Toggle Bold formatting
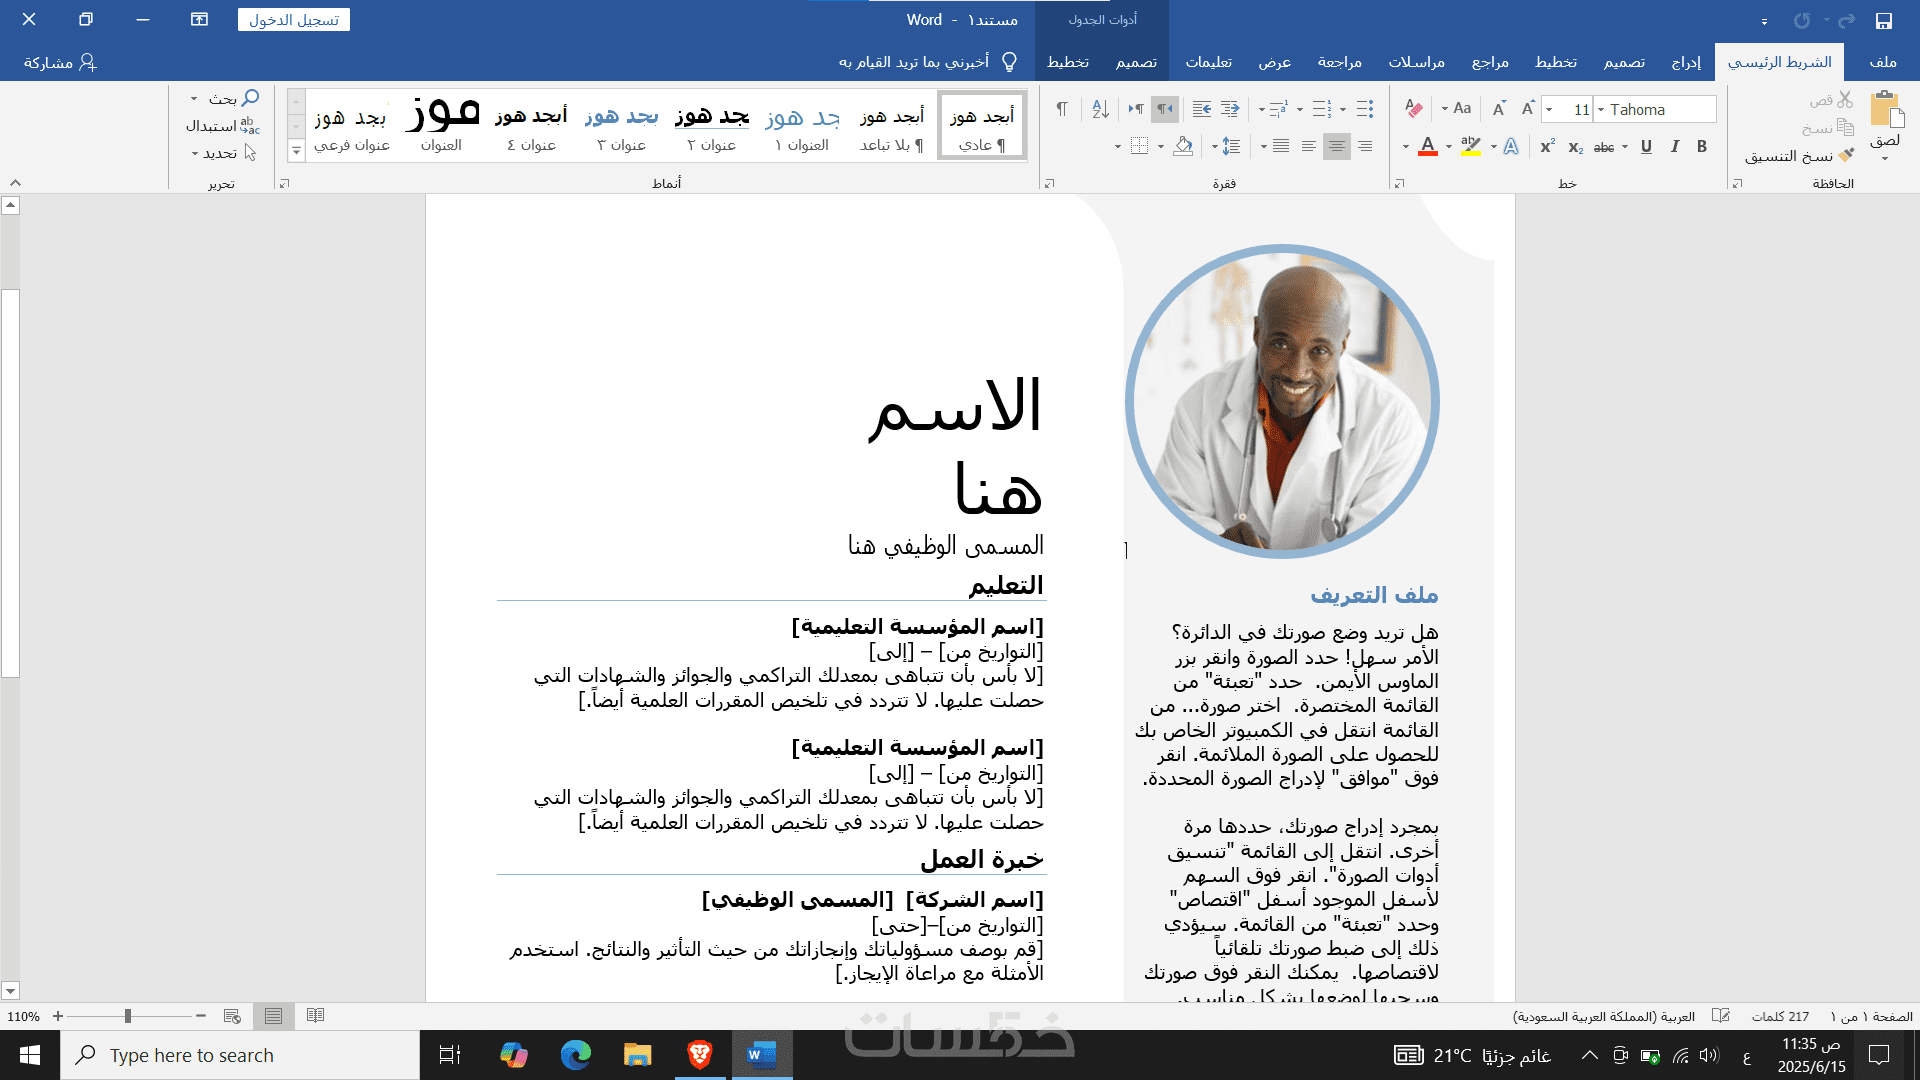Screen dimensions: 1920x1080 1702,147
